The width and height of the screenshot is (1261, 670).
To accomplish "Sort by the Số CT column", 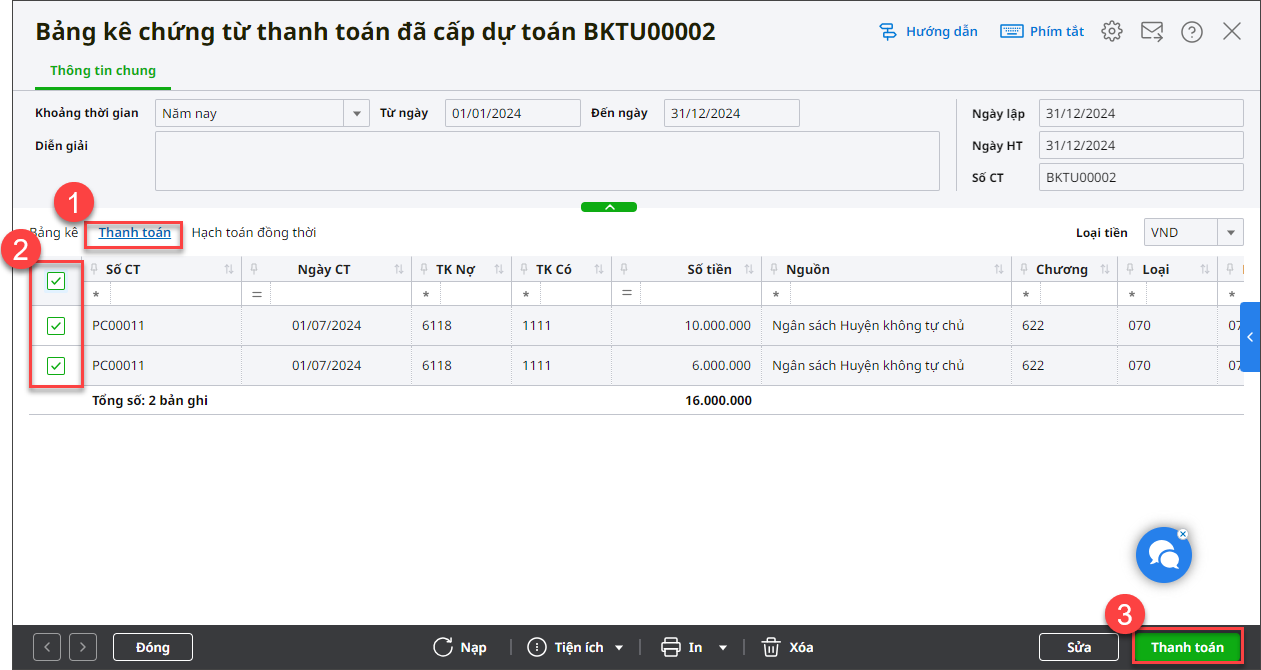I will coord(229,270).
